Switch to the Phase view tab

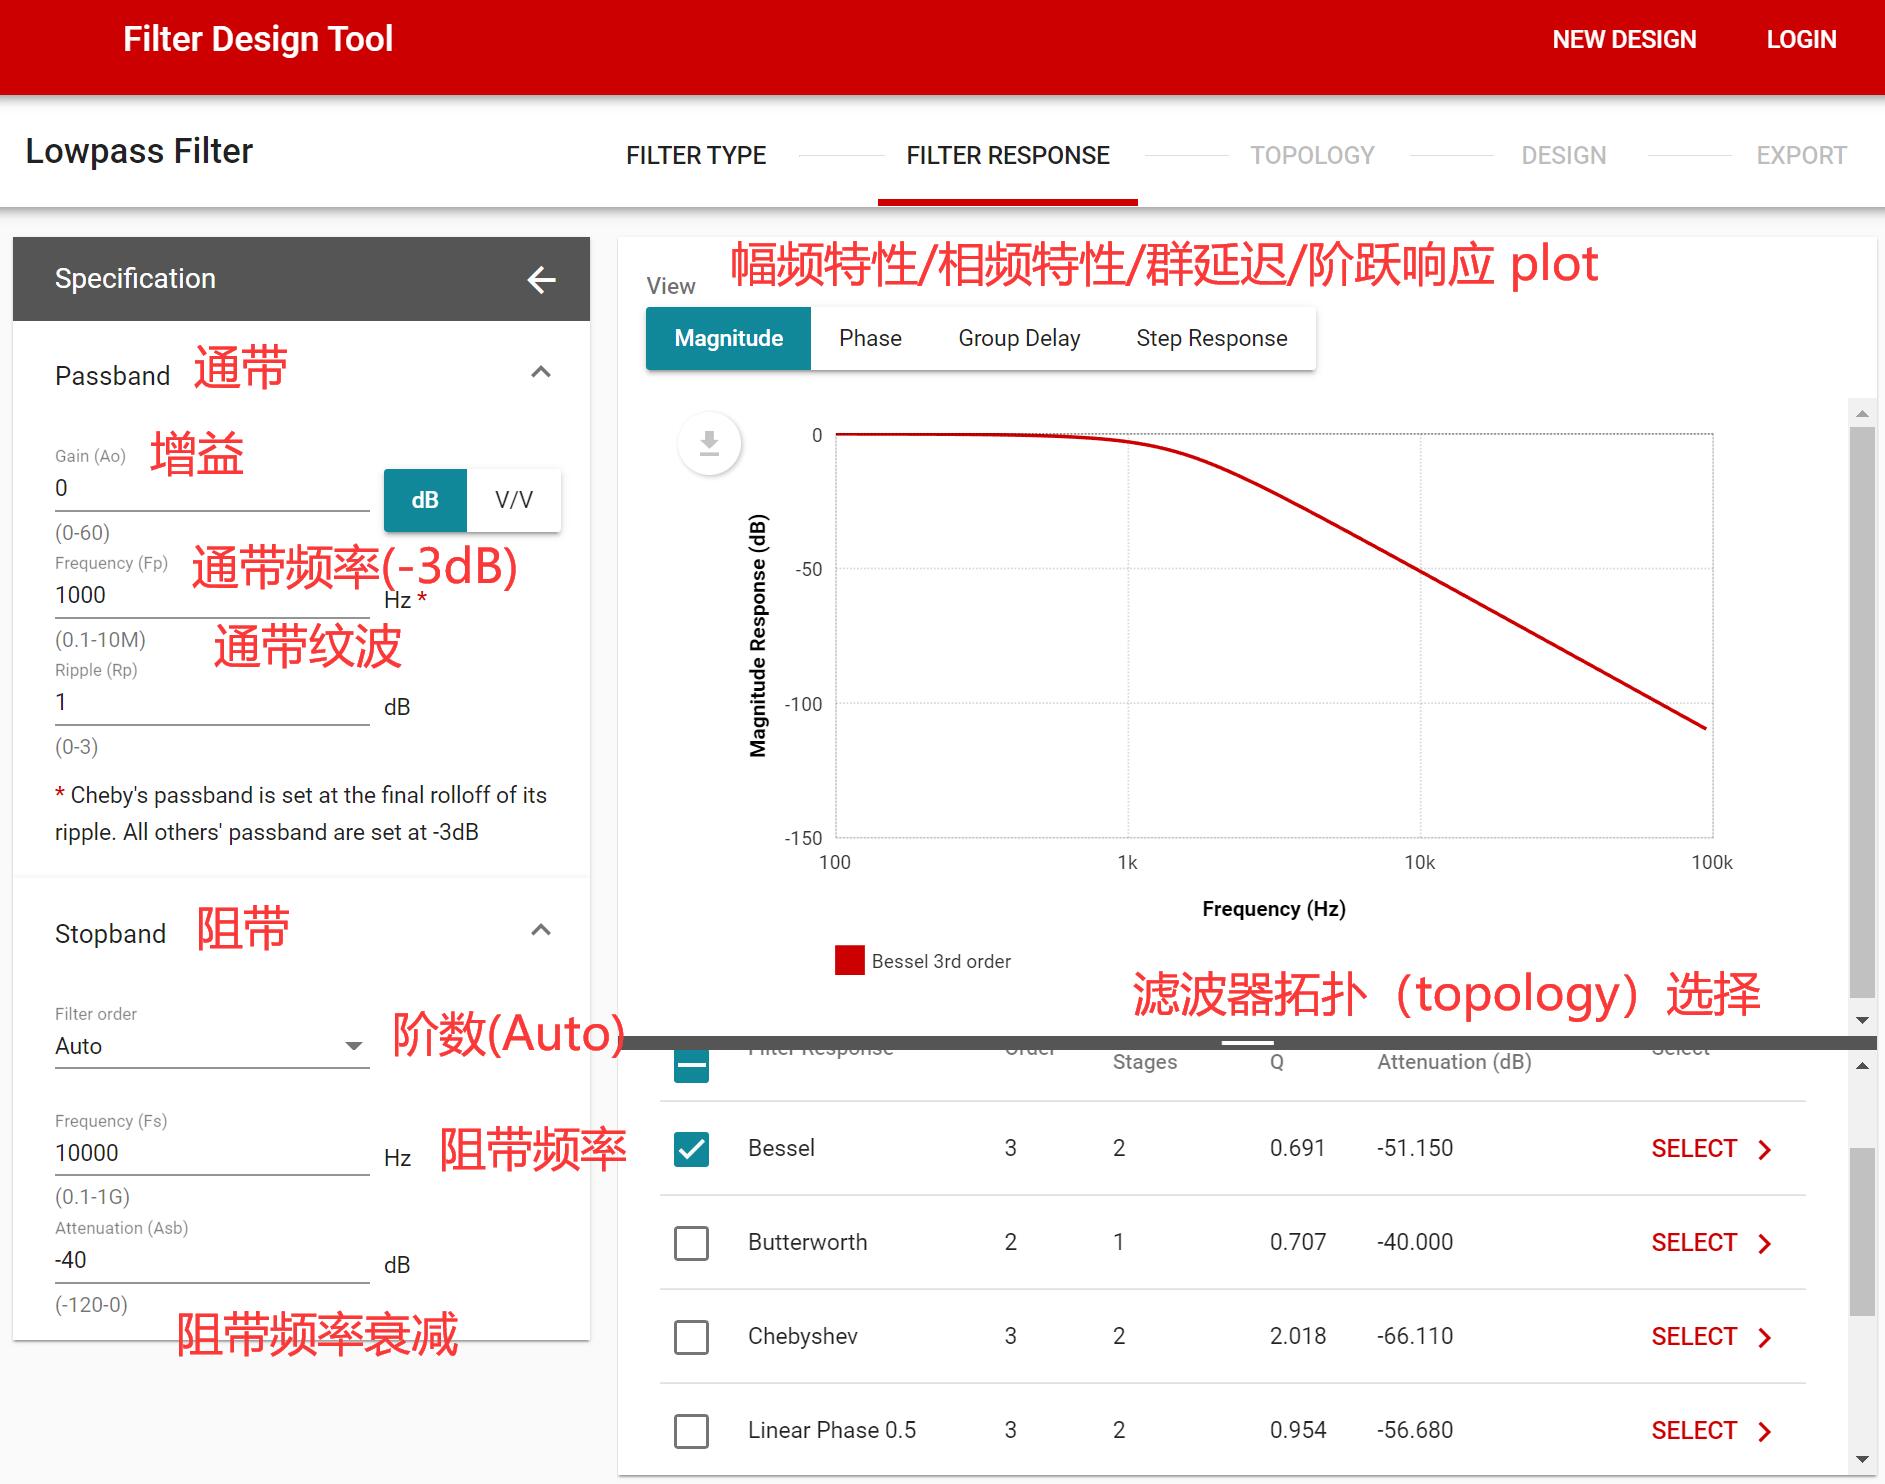pyautogui.click(x=870, y=339)
